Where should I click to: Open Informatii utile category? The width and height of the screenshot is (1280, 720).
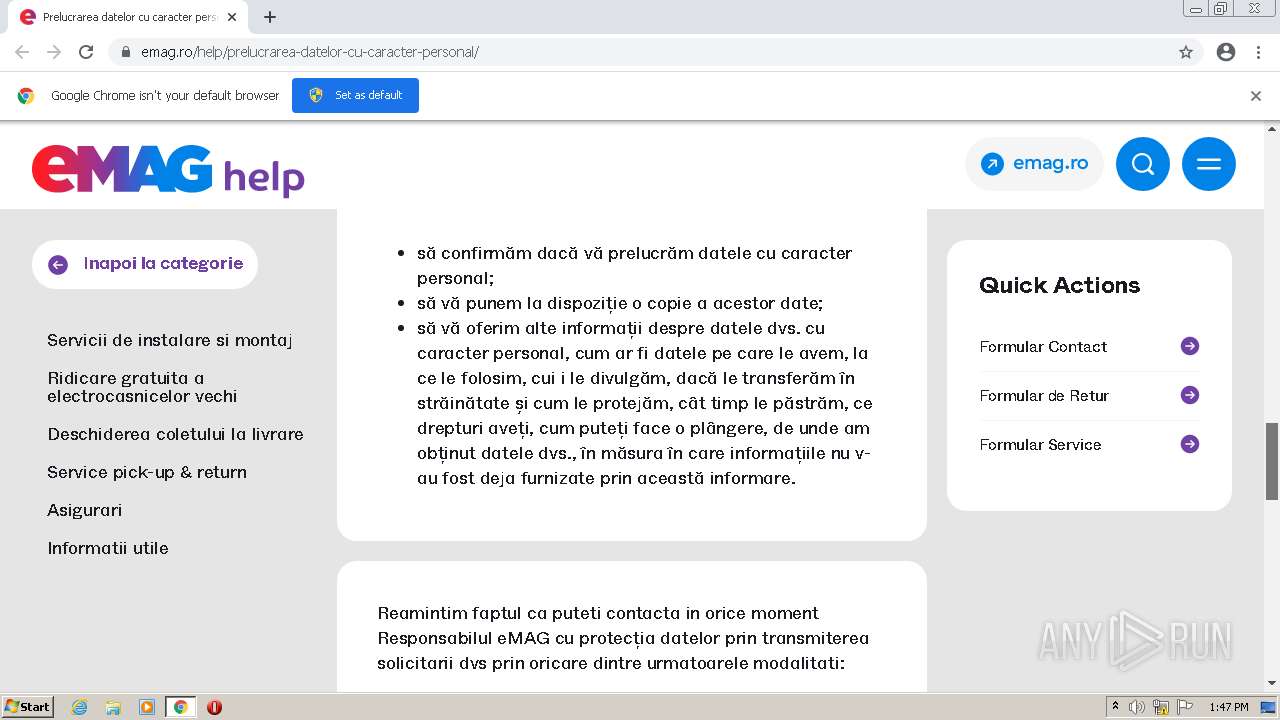point(108,548)
